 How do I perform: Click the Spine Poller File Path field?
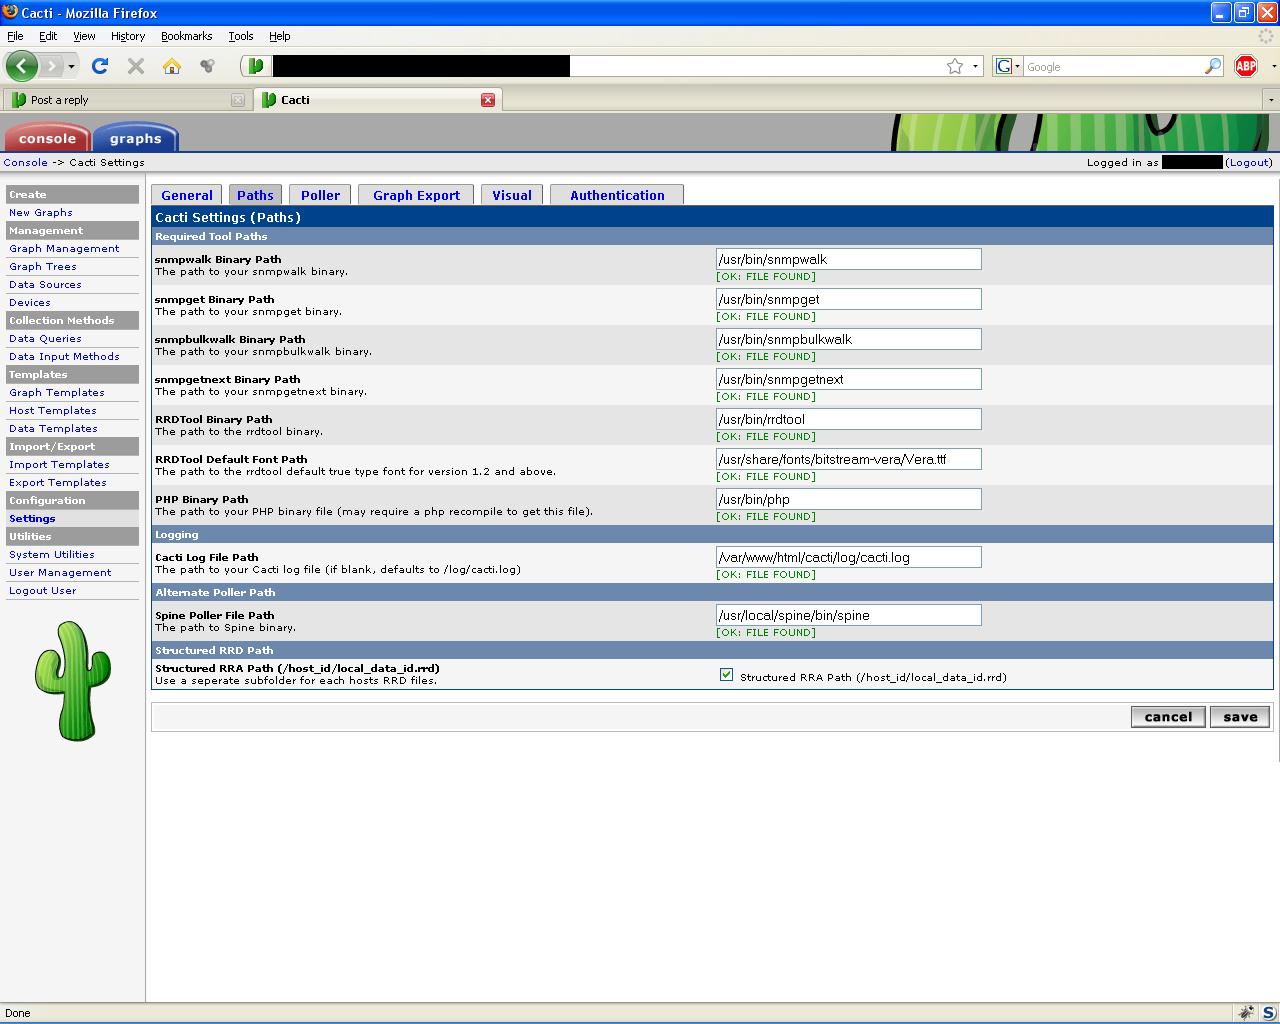point(849,615)
